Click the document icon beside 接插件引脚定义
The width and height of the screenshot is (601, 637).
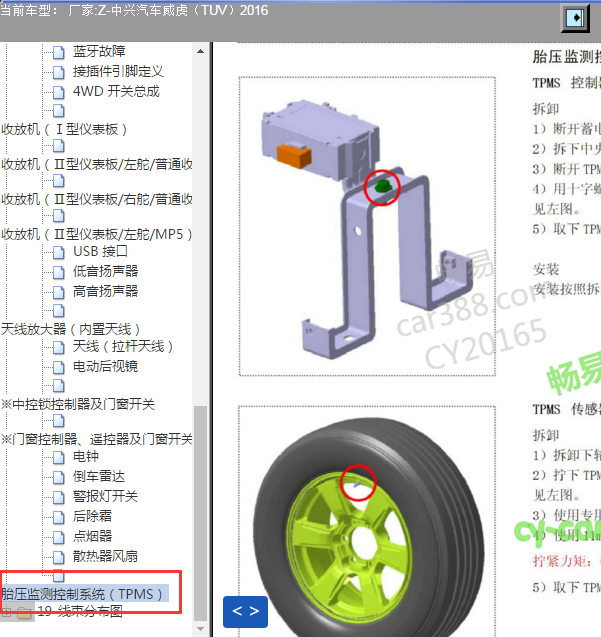click(x=58, y=72)
